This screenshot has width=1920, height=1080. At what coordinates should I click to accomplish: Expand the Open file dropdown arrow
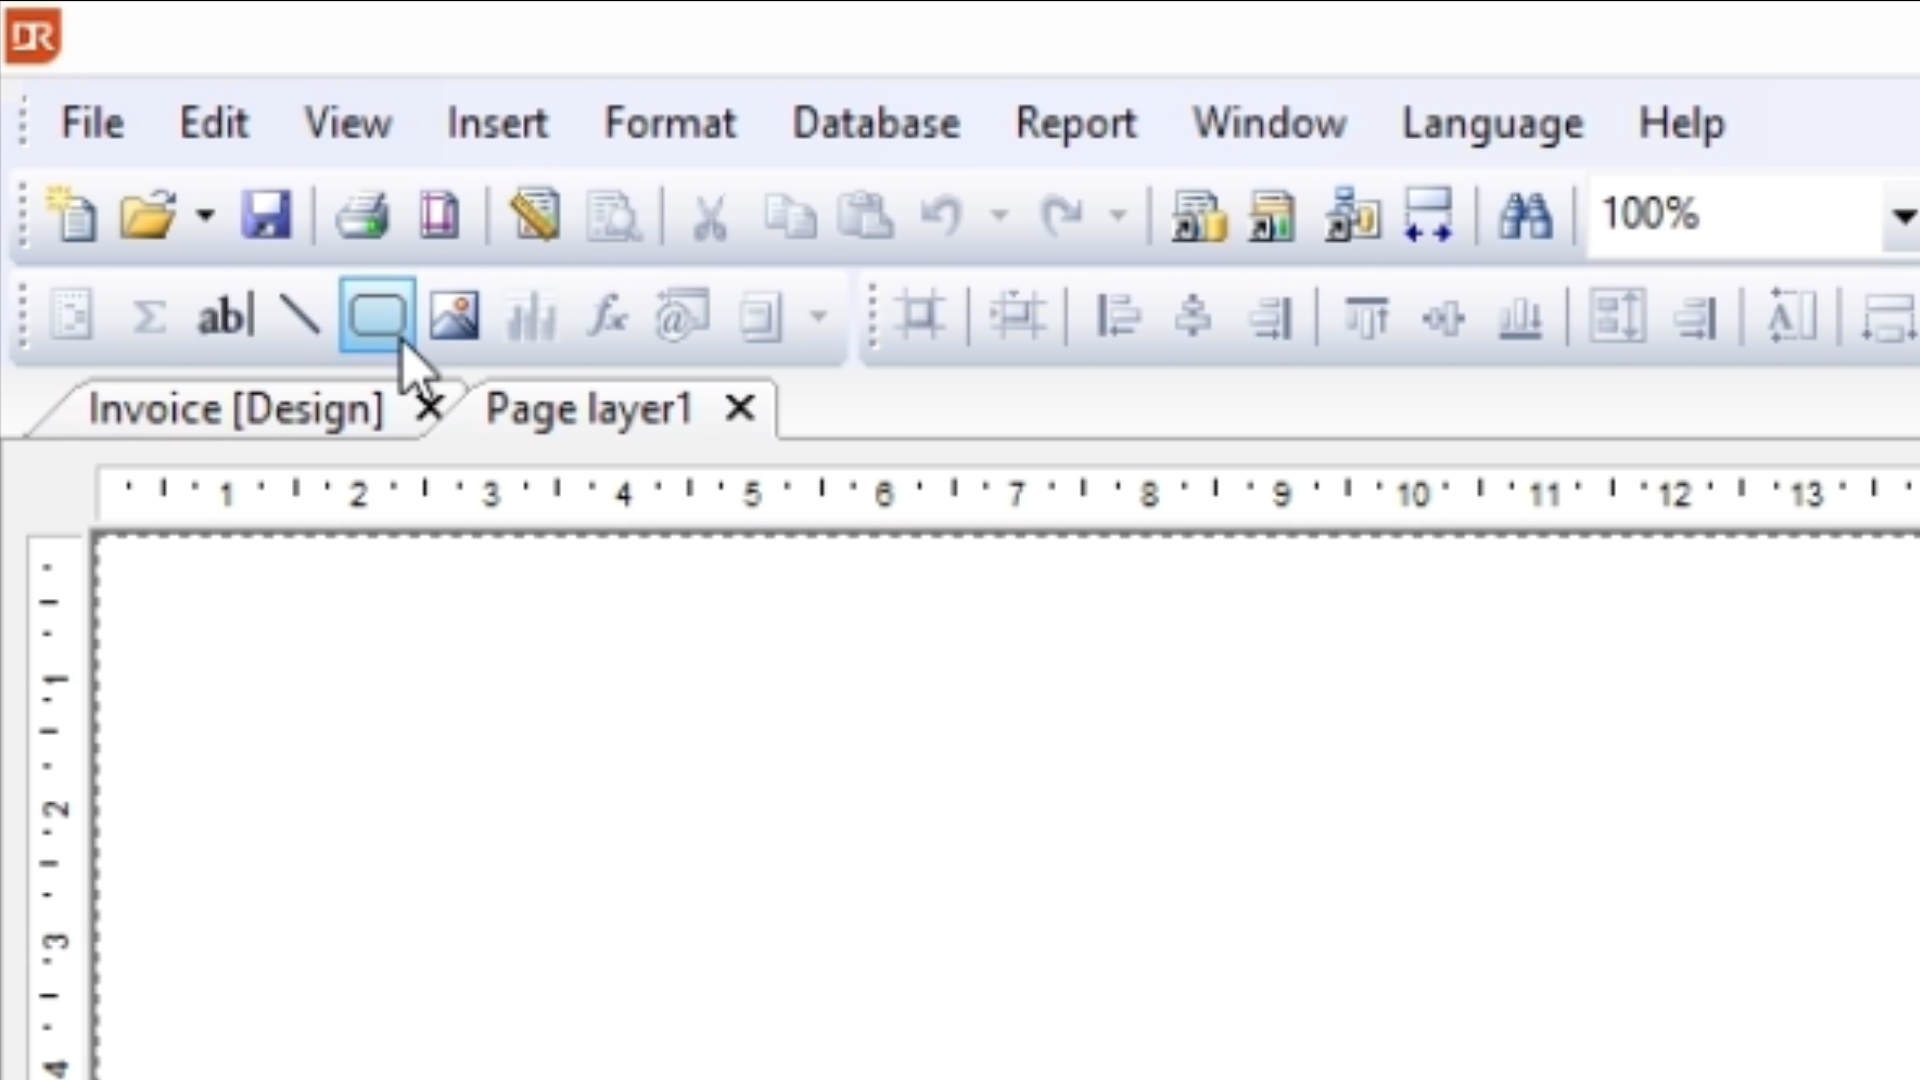pyautogui.click(x=205, y=215)
